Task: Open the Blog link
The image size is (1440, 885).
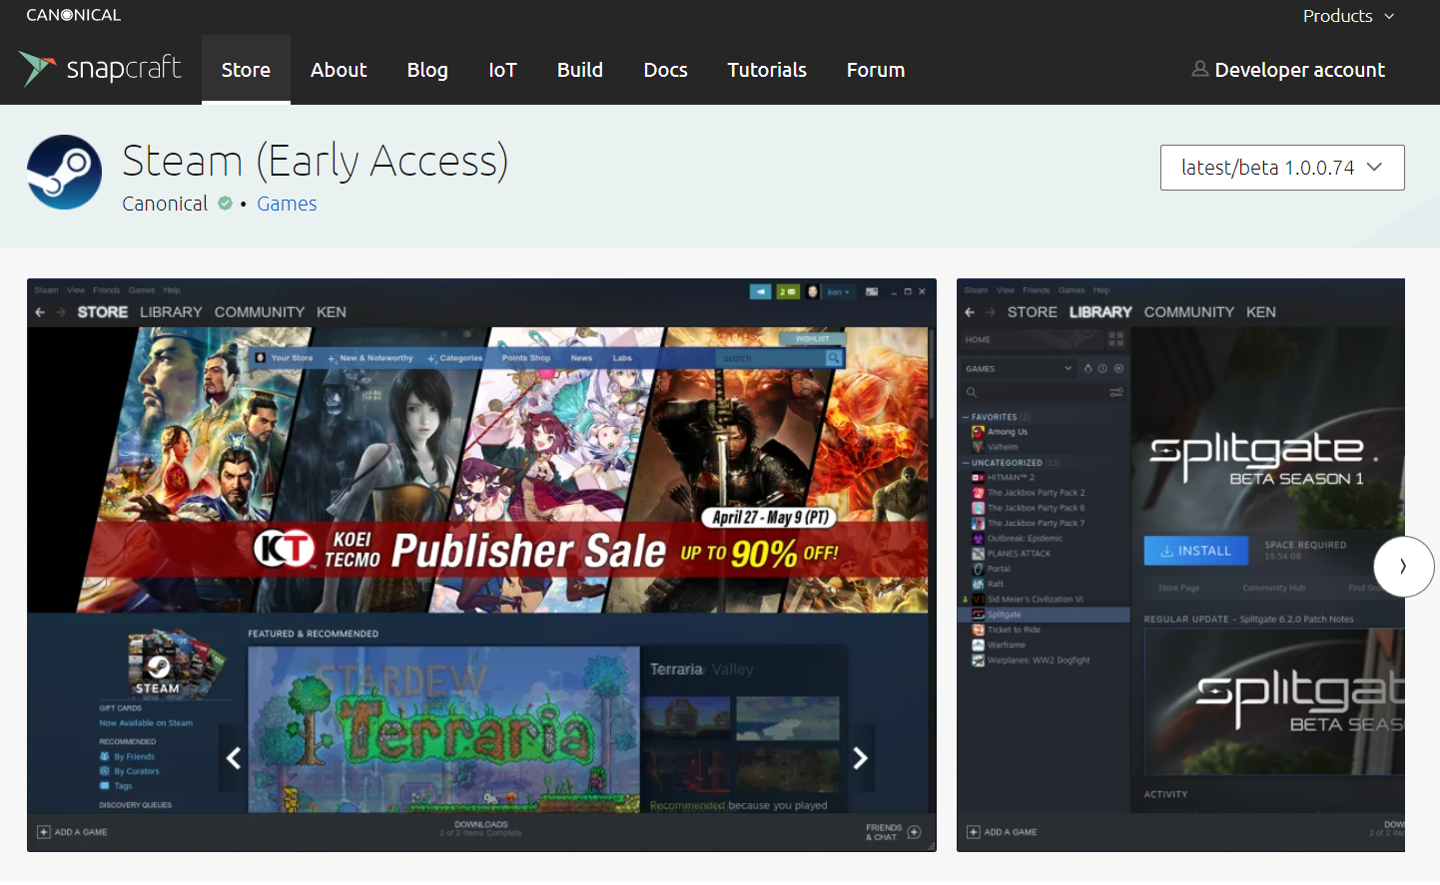Action: pyautogui.click(x=427, y=70)
